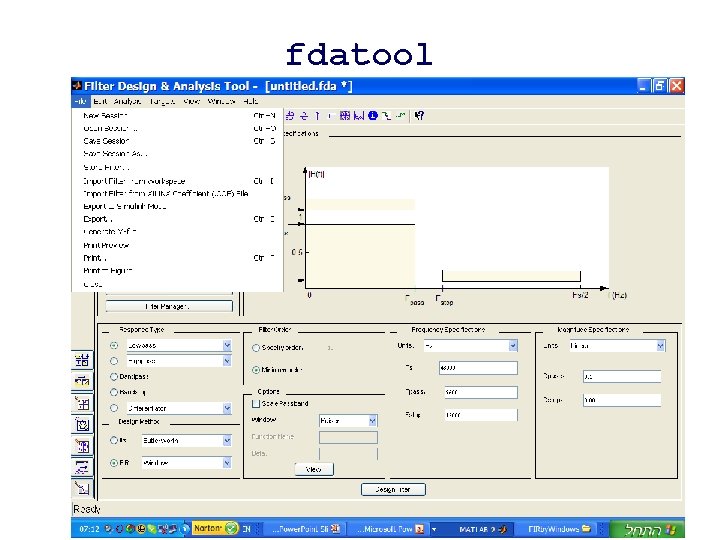This screenshot has width=720, height=540.
Task: Select the Highpass response type radio
Action: [114, 361]
